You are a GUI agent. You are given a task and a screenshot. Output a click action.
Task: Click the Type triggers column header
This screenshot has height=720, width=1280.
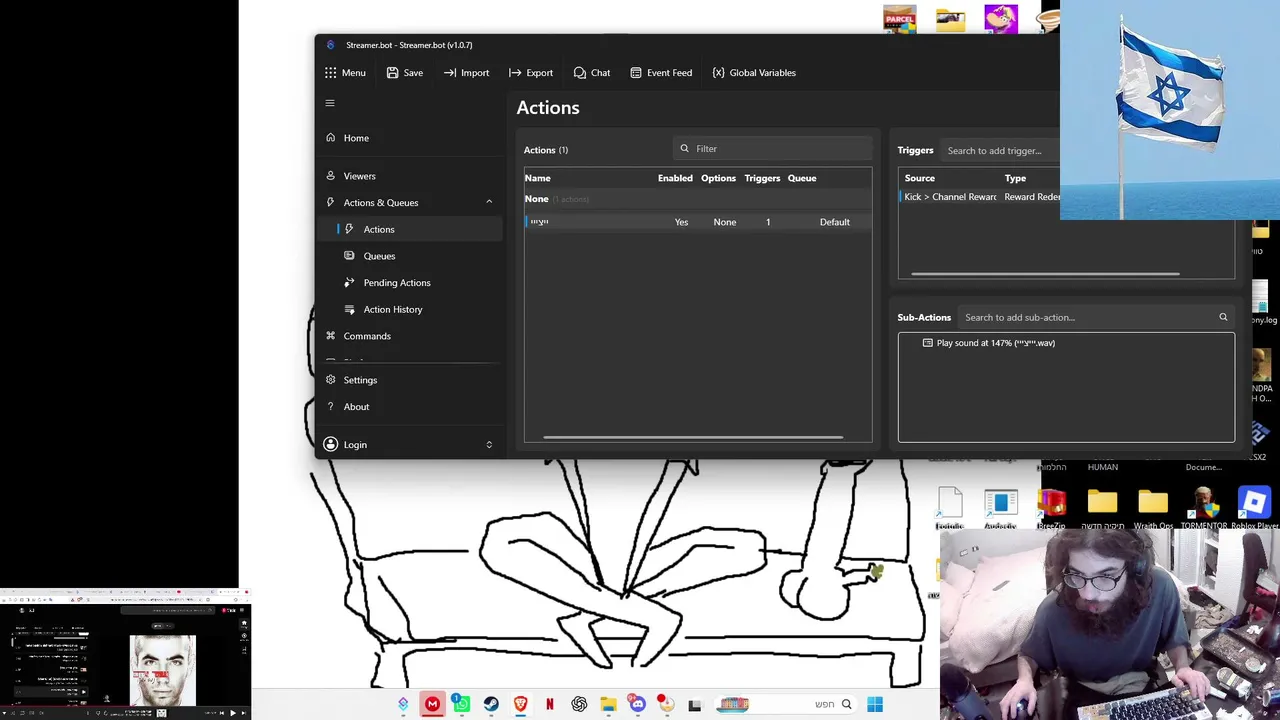[1015, 178]
